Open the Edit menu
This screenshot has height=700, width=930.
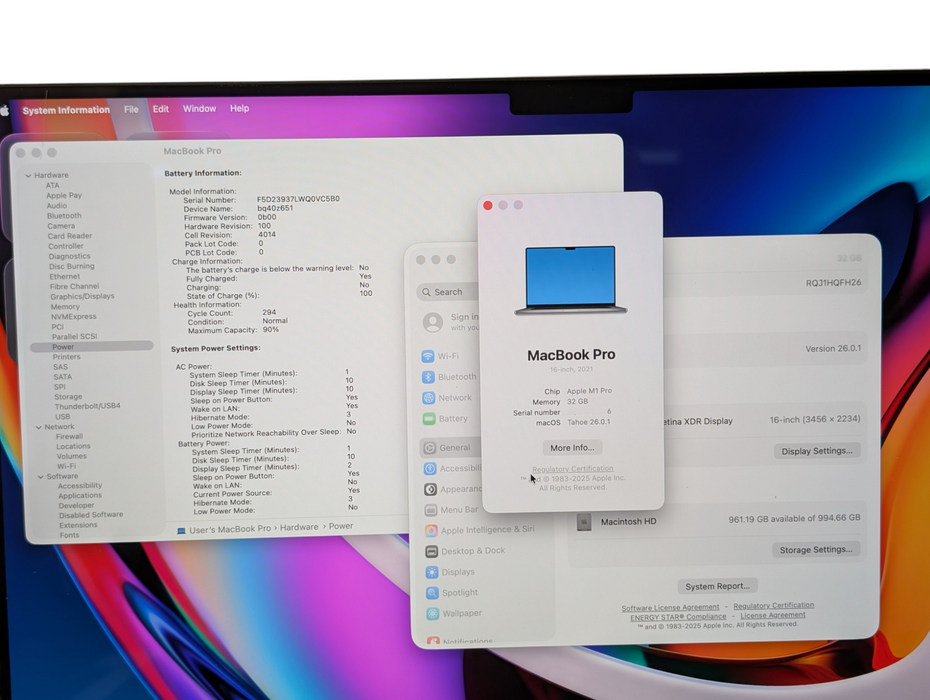pyautogui.click(x=161, y=109)
